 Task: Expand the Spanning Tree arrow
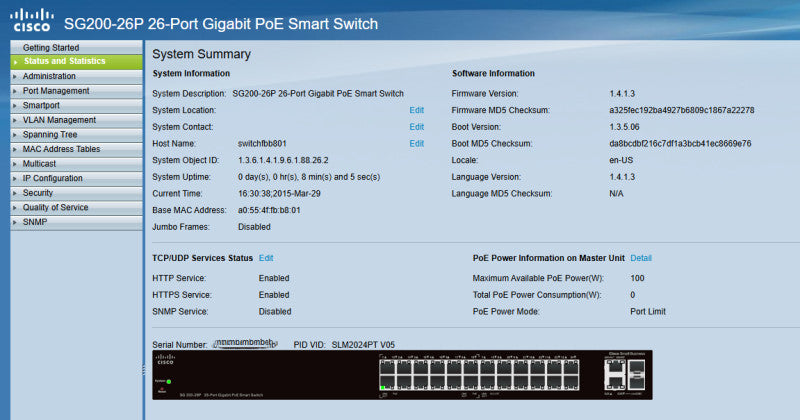click(x=15, y=135)
